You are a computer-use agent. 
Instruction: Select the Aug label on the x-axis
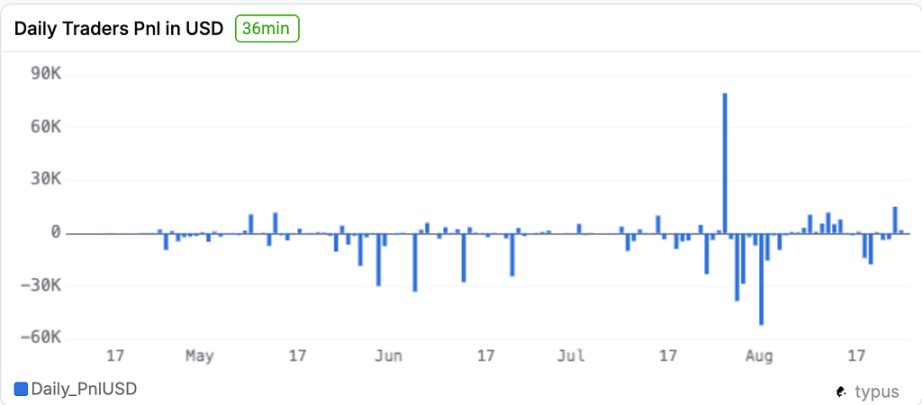pyautogui.click(x=760, y=355)
